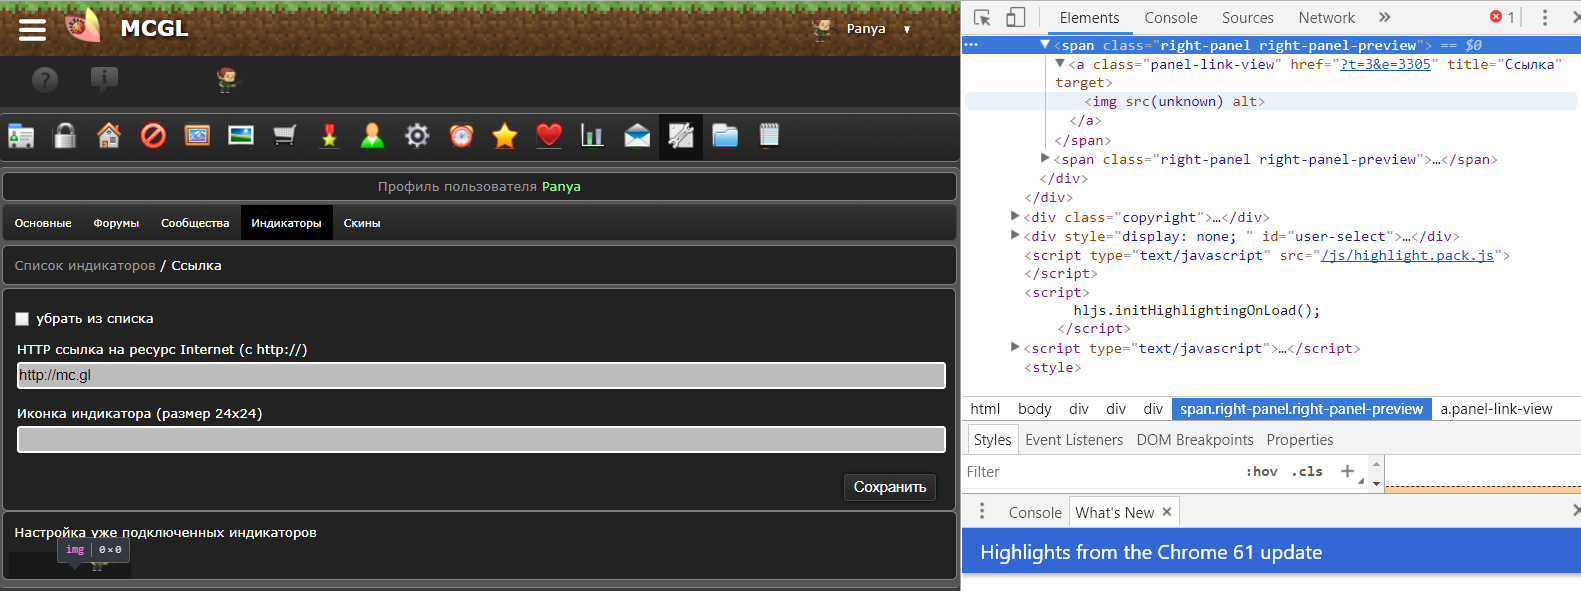Screen dimensions: 1581x591
Task: Switch to the Основные profile tab
Action: (x=43, y=223)
